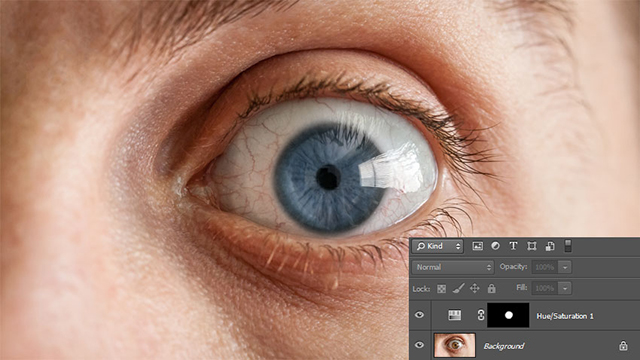Filter for shape layers icon
640x360 pixels.
pos(531,246)
